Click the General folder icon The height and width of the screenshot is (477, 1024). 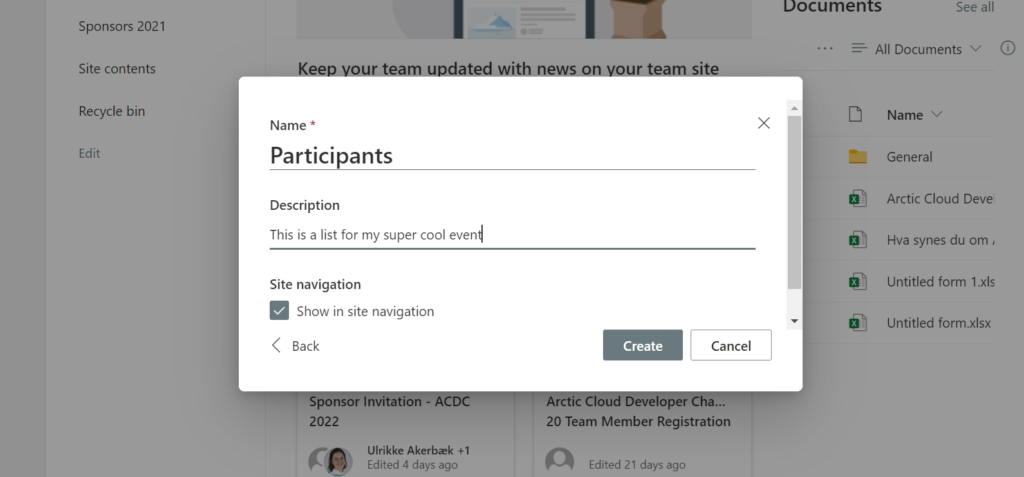(857, 157)
